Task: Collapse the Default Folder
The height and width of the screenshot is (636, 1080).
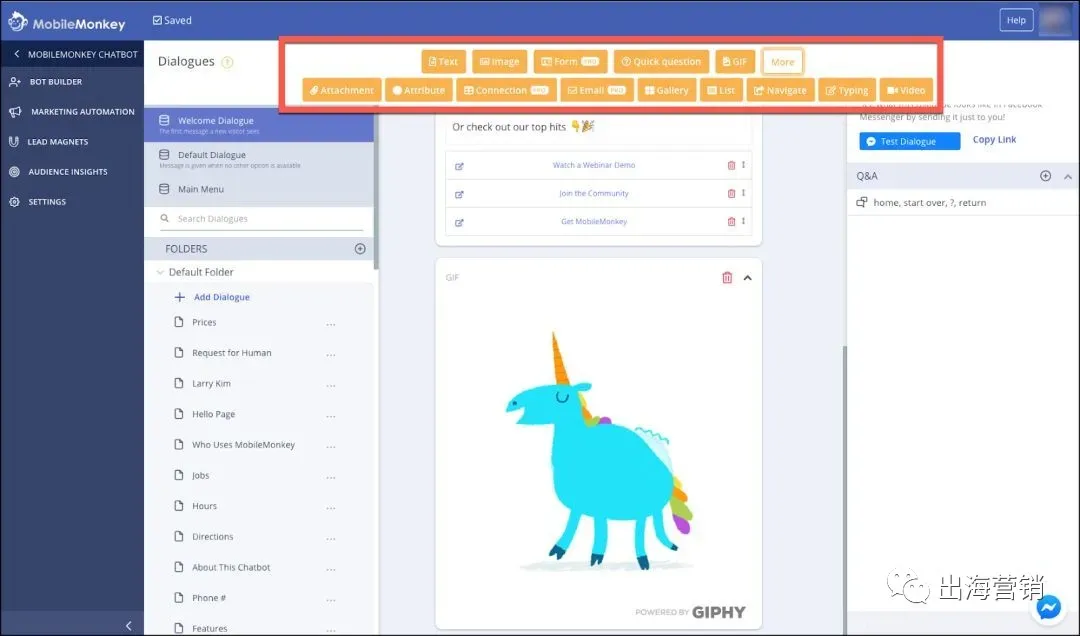Action: pyautogui.click(x=160, y=272)
